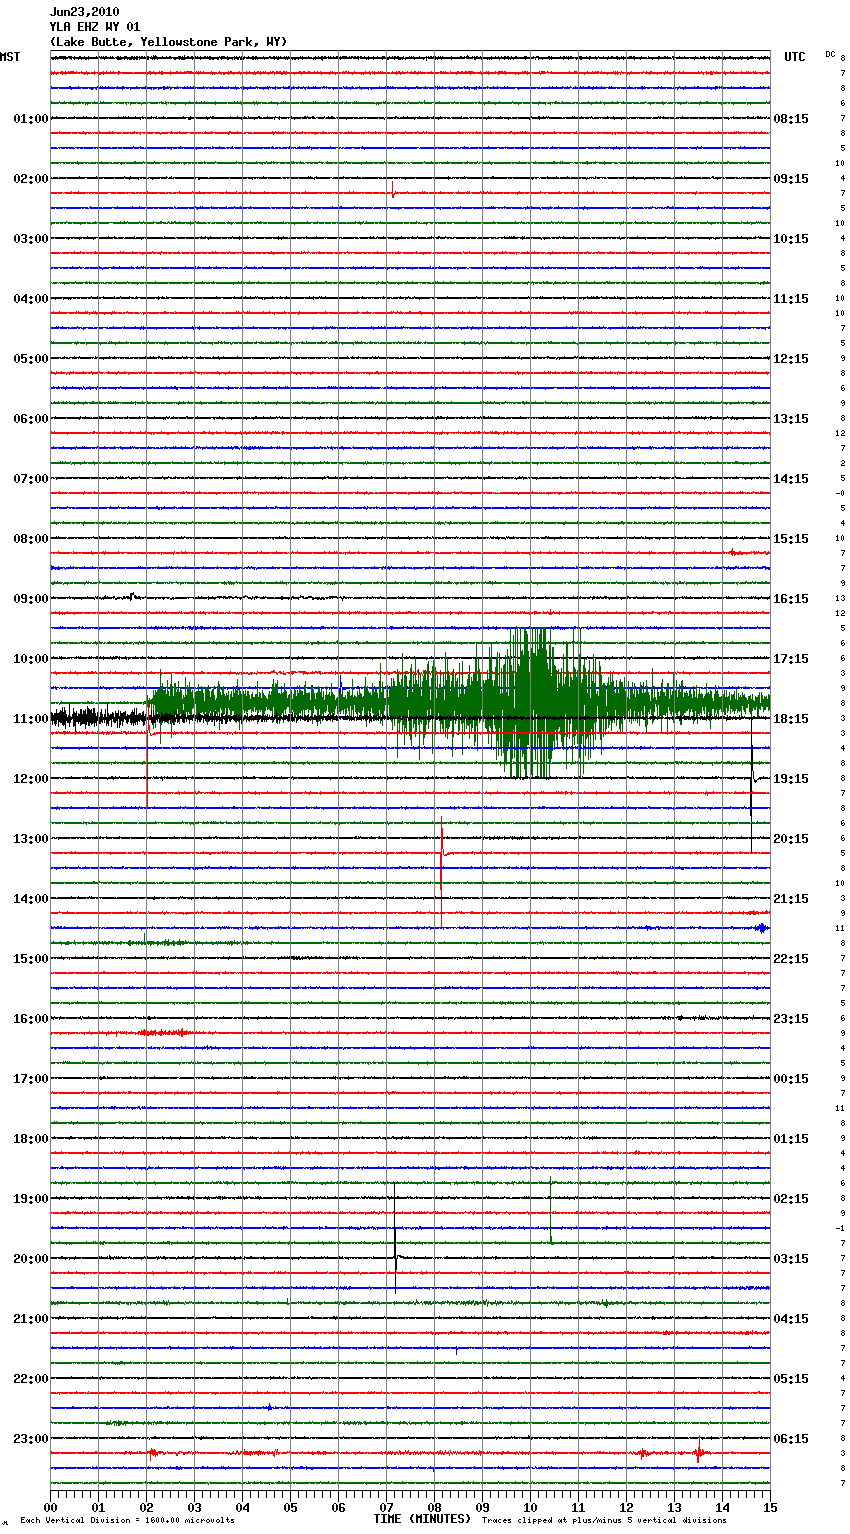This screenshot has width=850, height=1534.
Task: Click the 16:00 MST time label
Action: click(x=31, y=1019)
